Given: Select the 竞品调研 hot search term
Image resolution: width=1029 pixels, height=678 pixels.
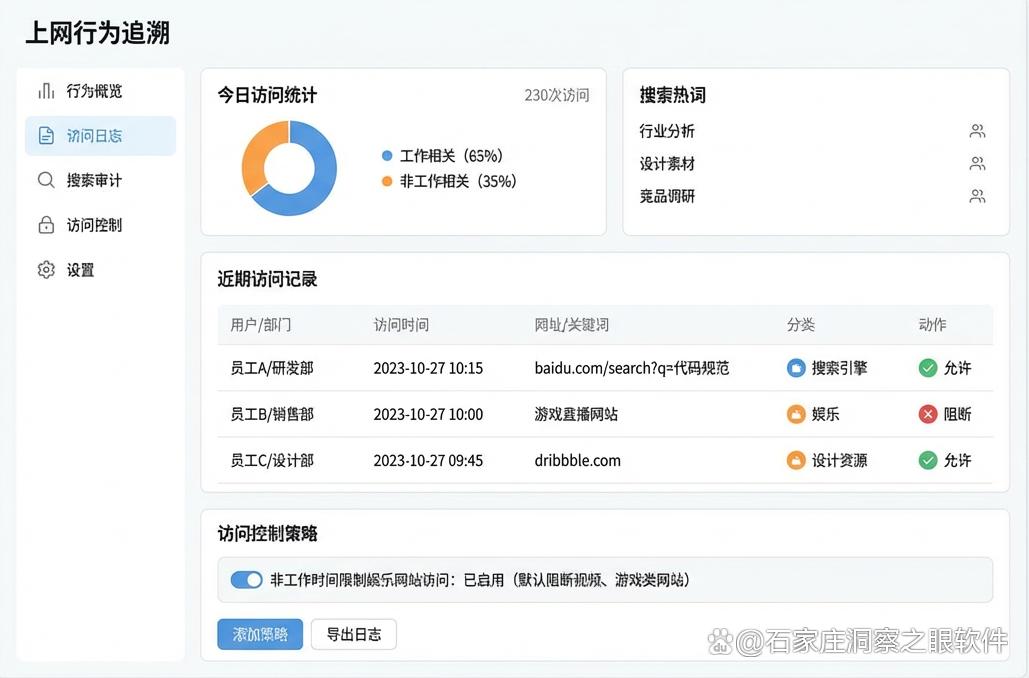Looking at the screenshot, I should 667,196.
